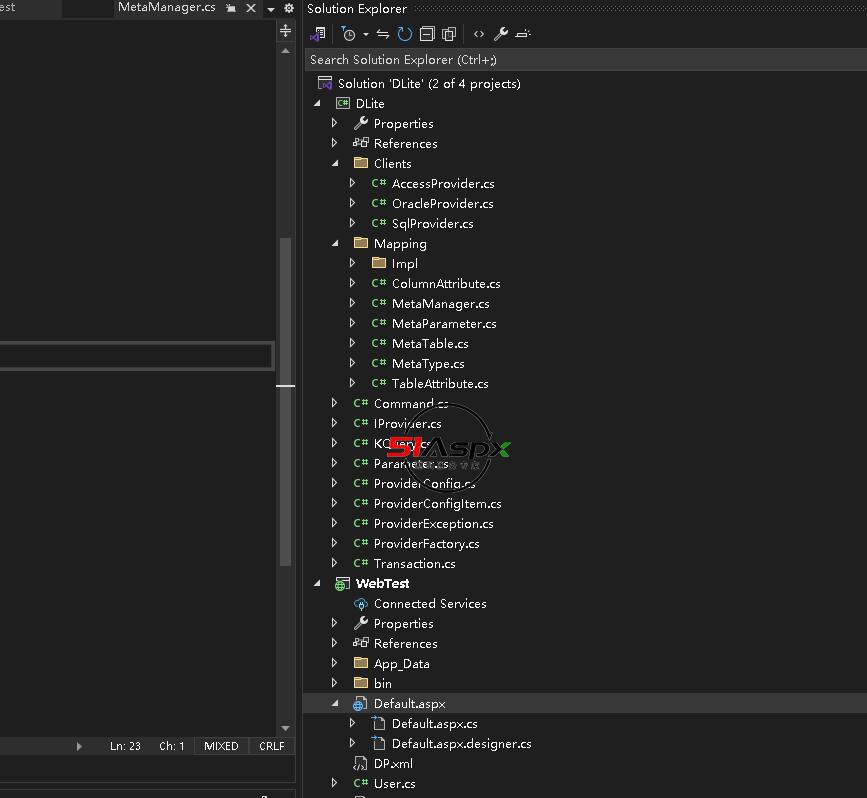Collapse the Clients folder
The image size is (867, 798).
click(x=335, y=163)
